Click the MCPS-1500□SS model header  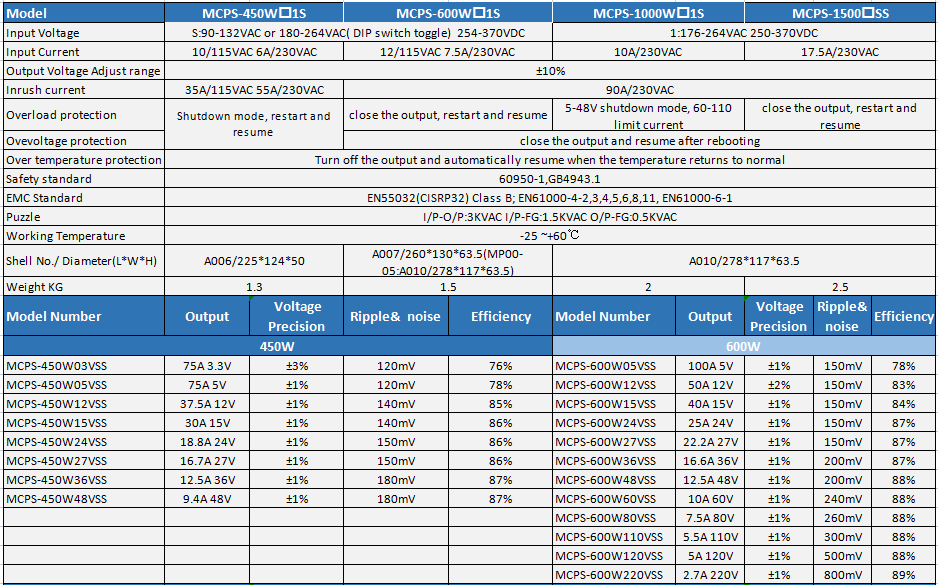[840, 13]
